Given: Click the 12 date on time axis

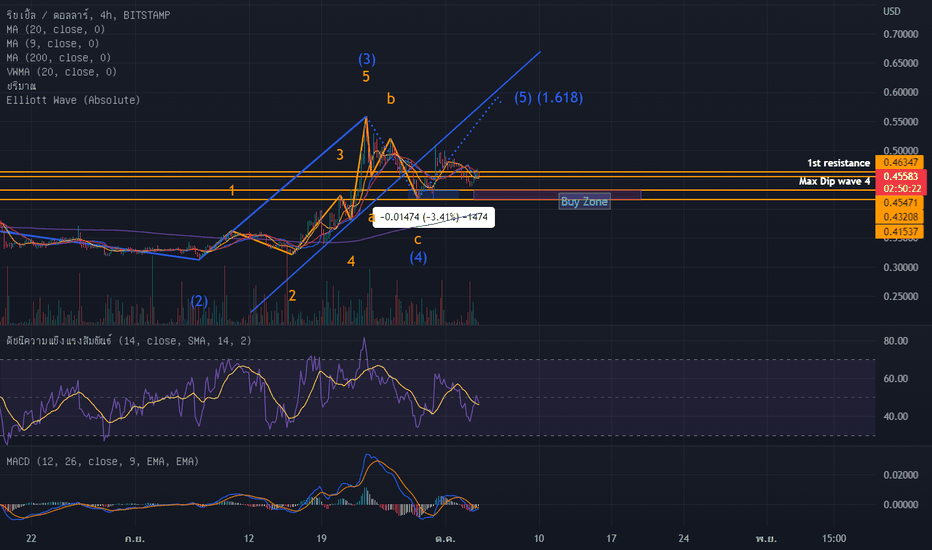Looking at the screenshot, I should [x=248, y=539].
